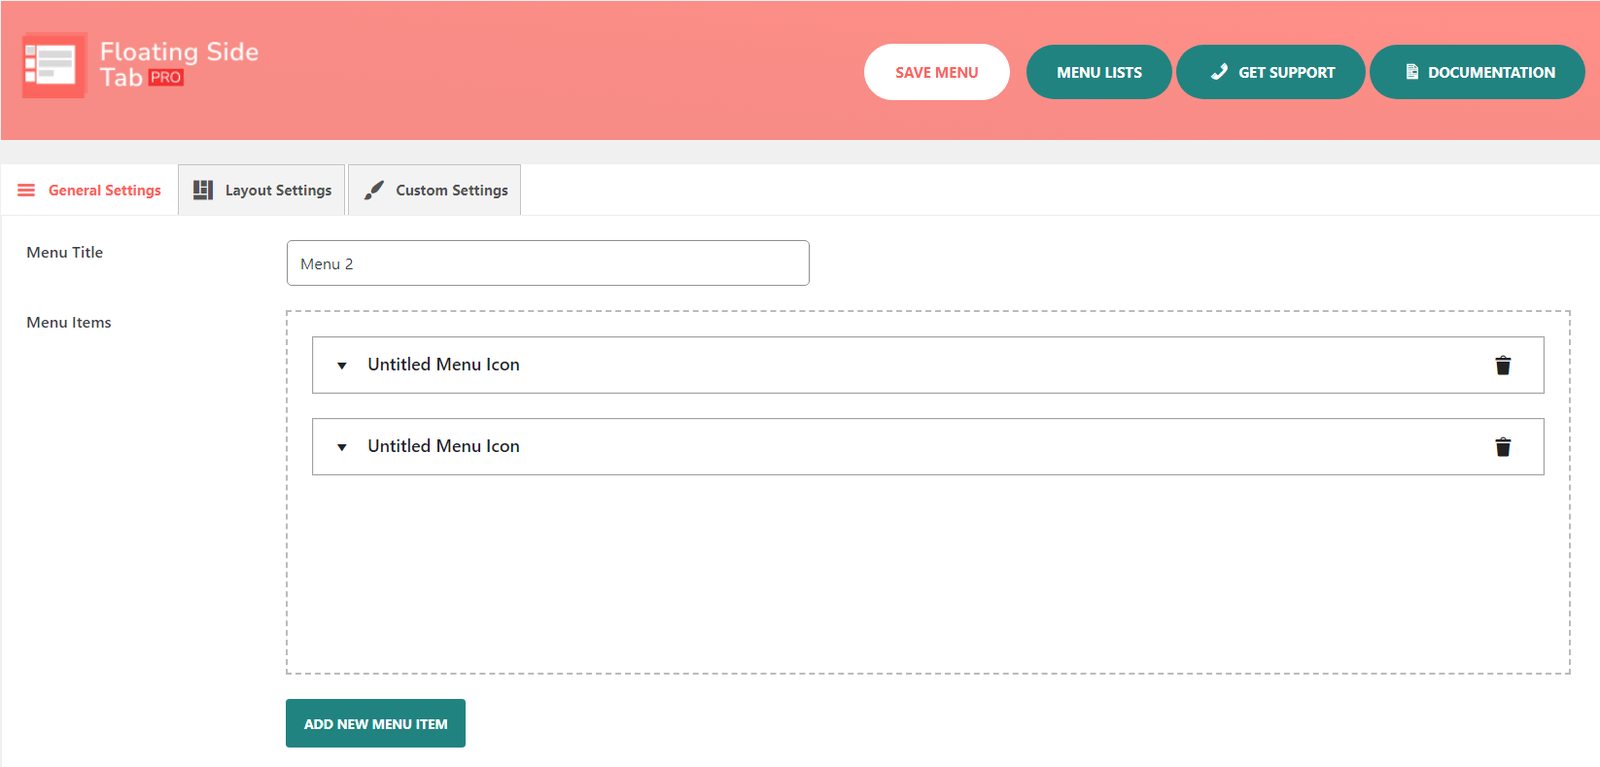Viewport: 1600px width, 767px height.
Task: Delete the first Untitled Menu Icon item
Action: 1502,365
